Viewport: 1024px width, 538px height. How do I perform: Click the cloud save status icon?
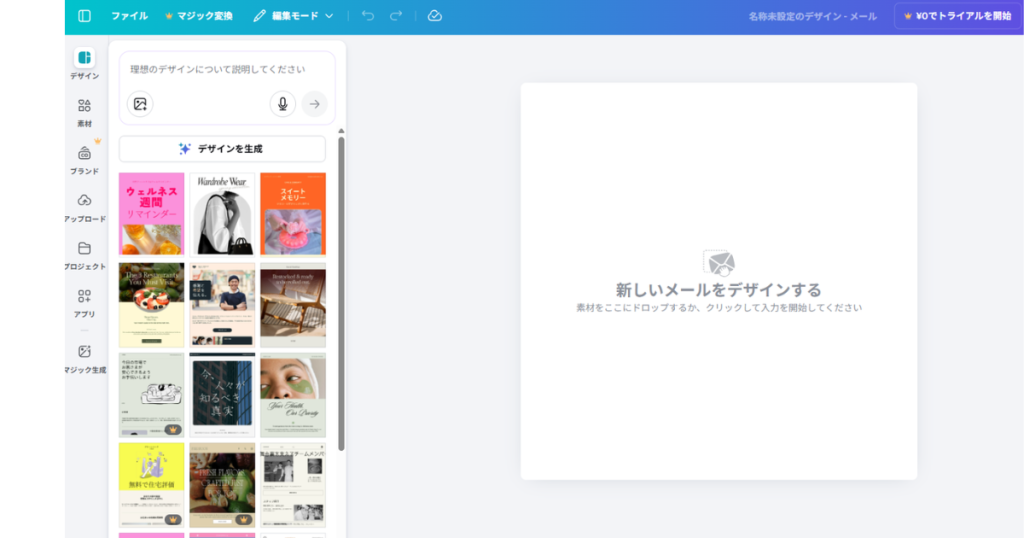(434, 16)
